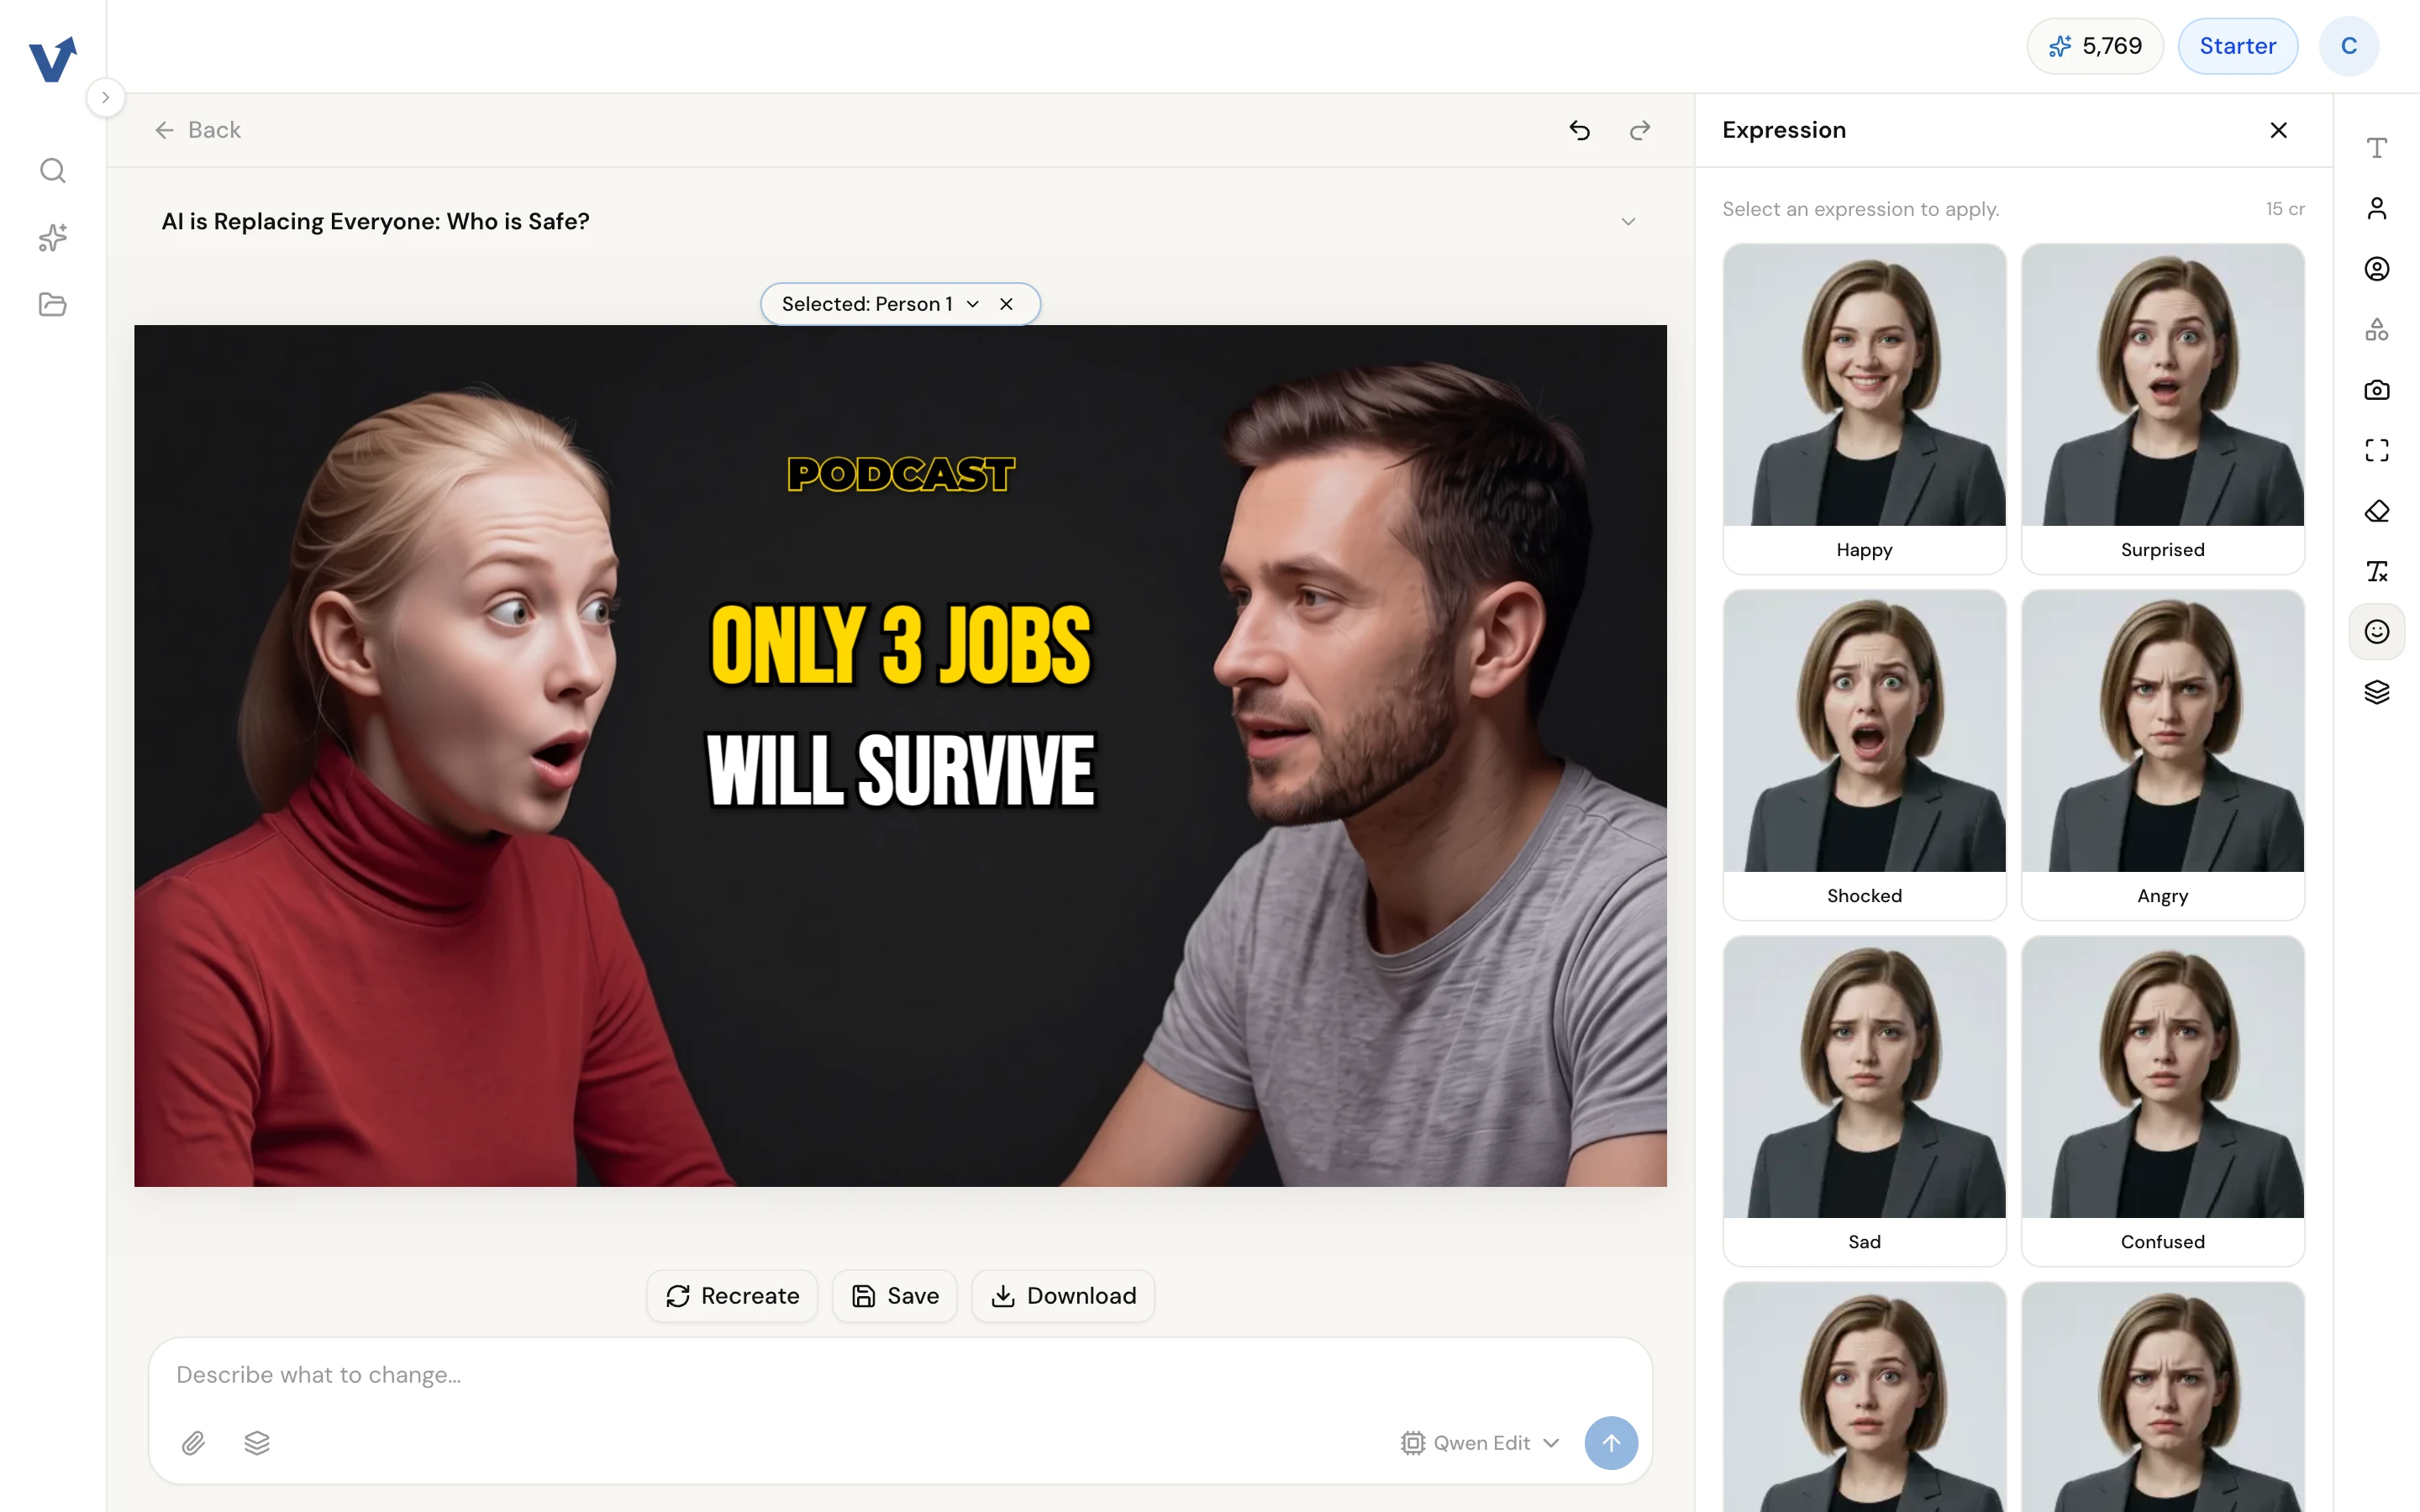Apply the Sad expression

[x=1864, y=1101]
